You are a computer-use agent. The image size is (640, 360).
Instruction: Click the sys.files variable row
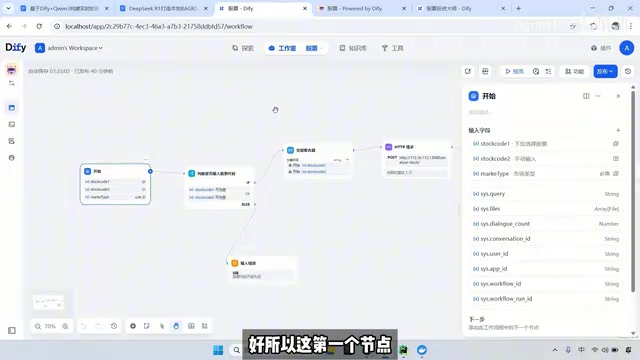point(545,209)
